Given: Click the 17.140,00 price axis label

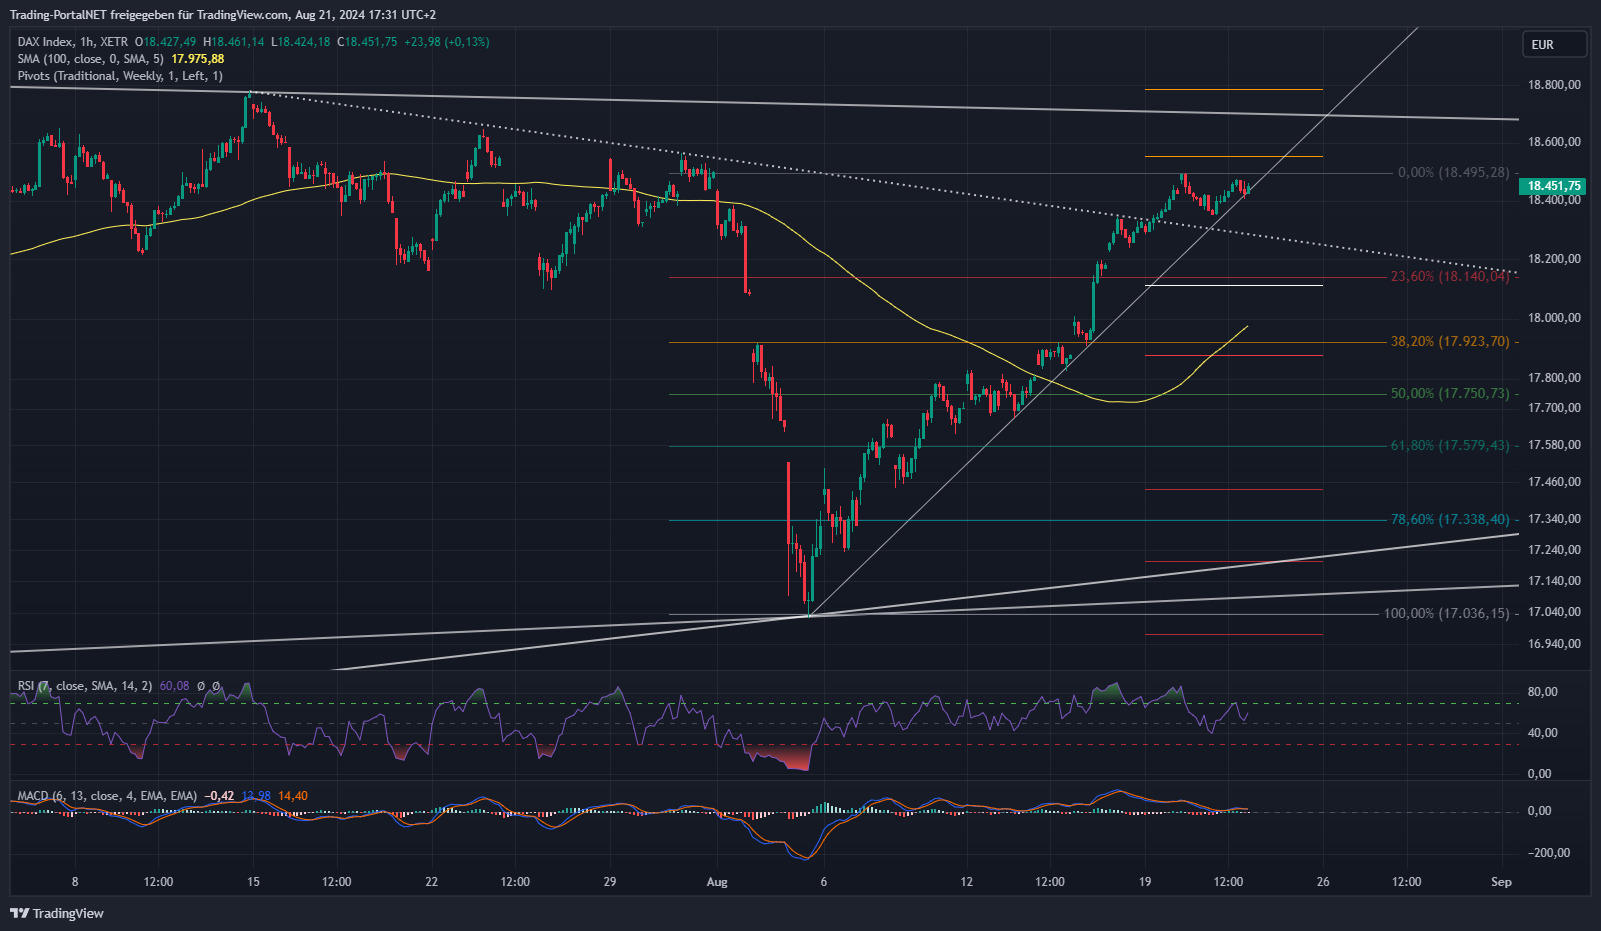Looking at the screenshot, I should (x=1555, y=581).
